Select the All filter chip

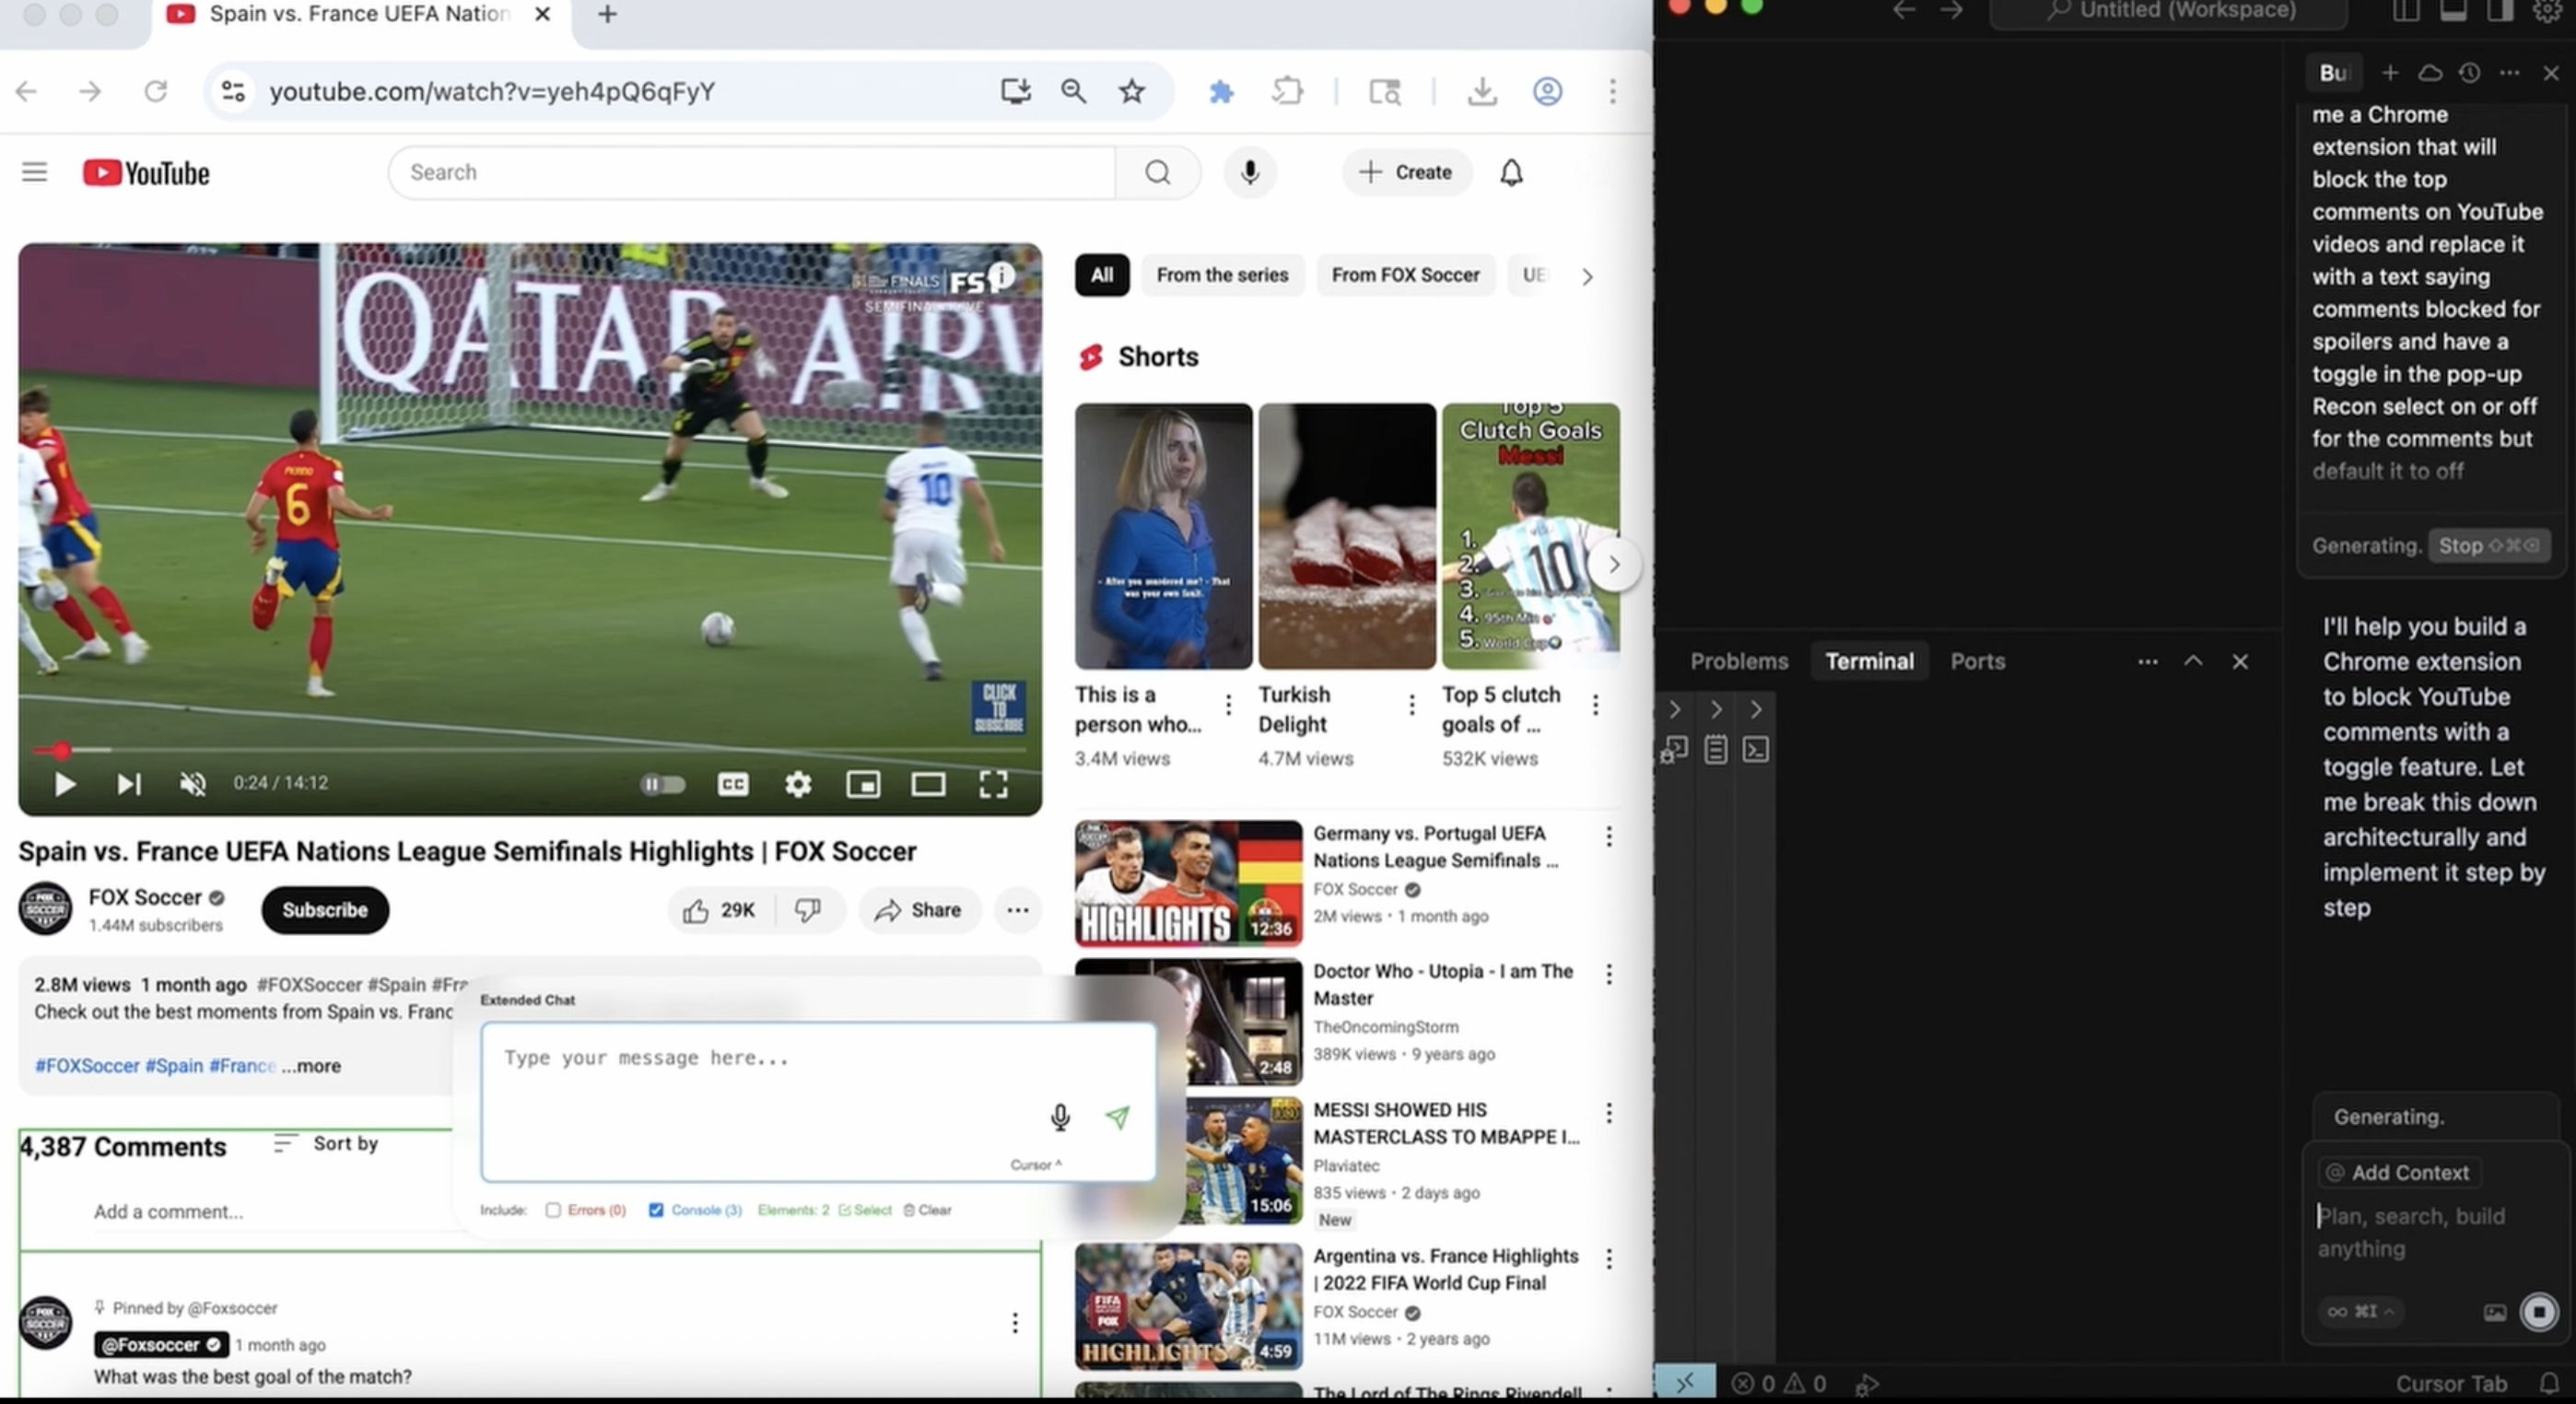pyautogui.click(x=1102, y=275)
